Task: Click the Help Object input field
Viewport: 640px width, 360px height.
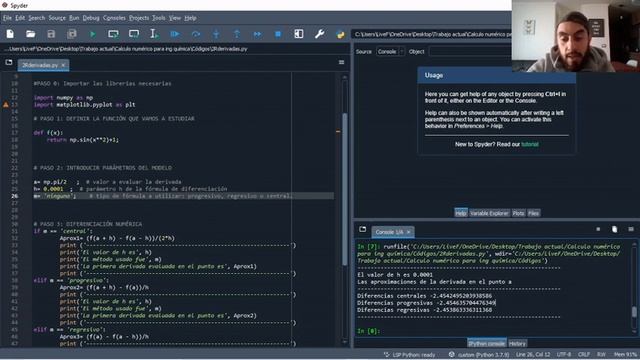Action: coord(470,51)
